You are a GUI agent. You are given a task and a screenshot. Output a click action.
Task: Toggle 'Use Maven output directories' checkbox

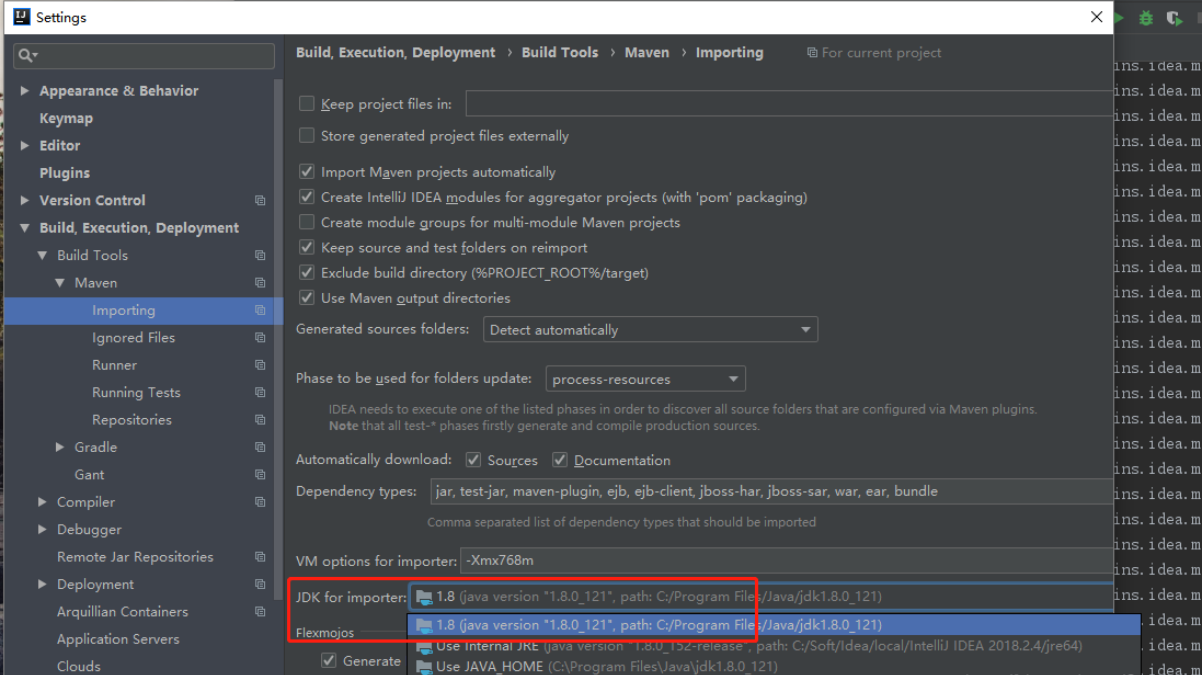[x=307, y=298]
